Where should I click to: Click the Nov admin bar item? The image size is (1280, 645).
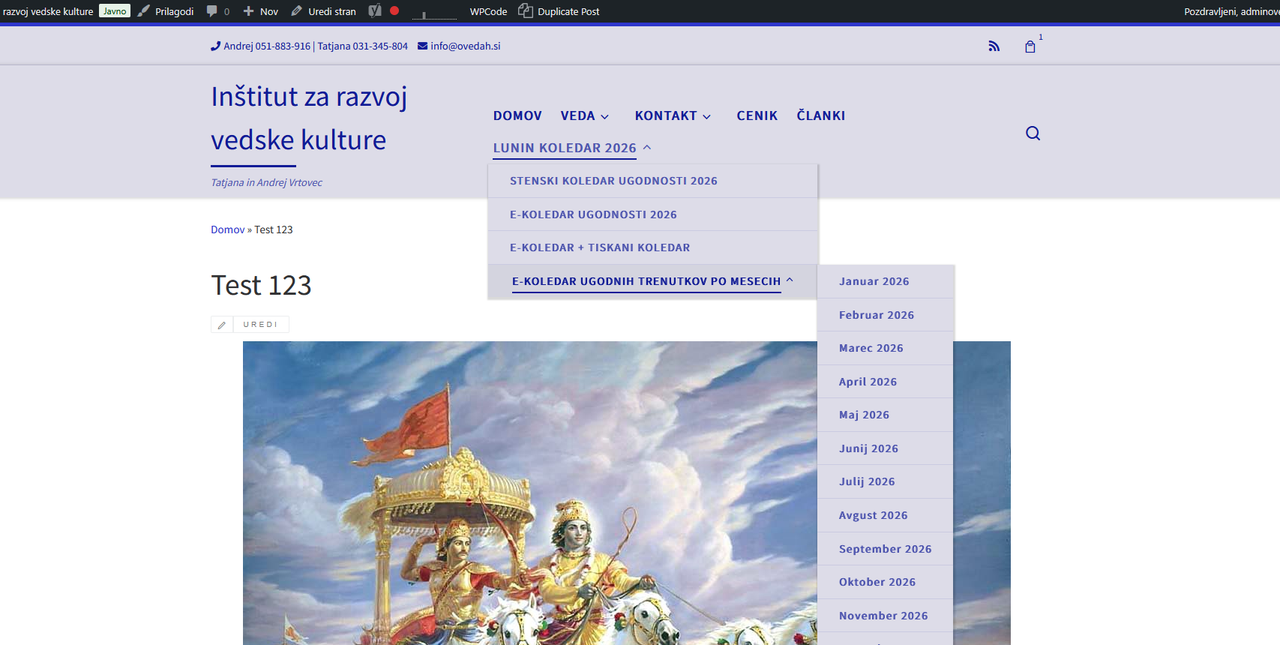coord(261,11)
